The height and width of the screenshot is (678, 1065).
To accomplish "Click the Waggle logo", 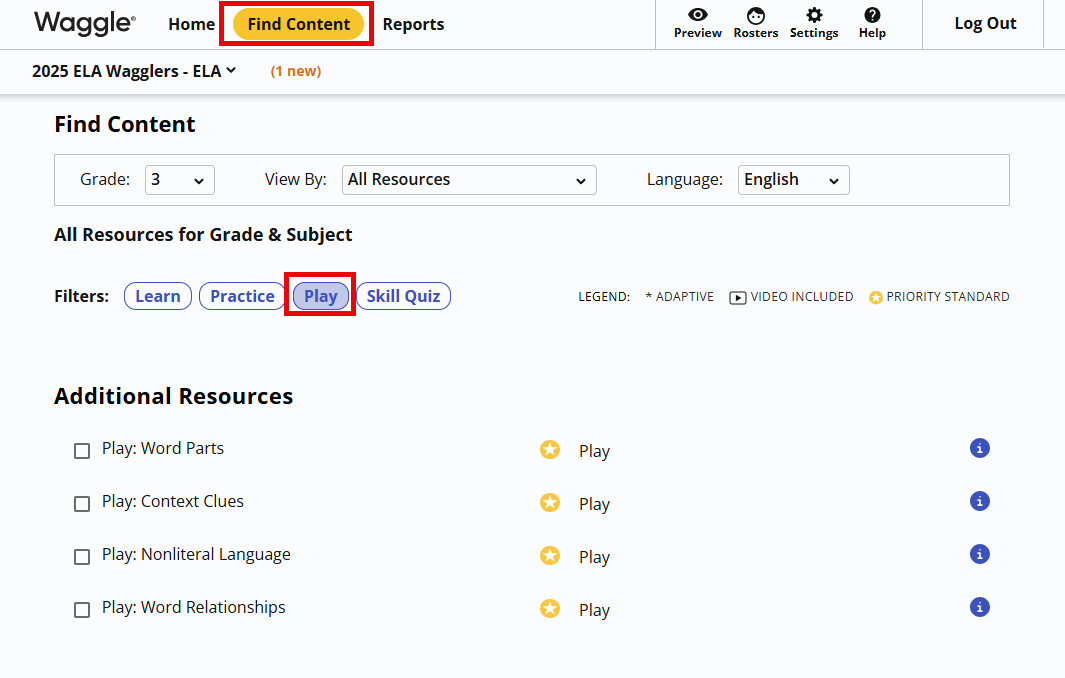I will [85, 23].
